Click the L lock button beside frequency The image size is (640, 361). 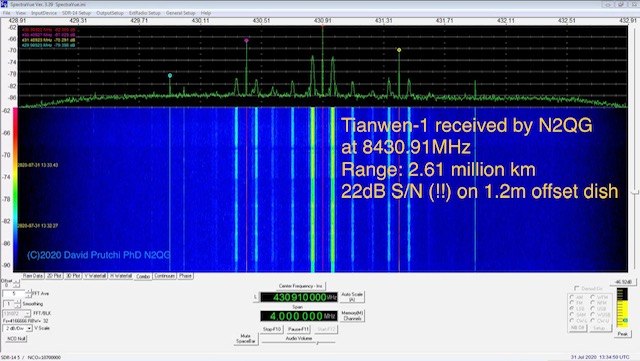click(x=256, y=297)
